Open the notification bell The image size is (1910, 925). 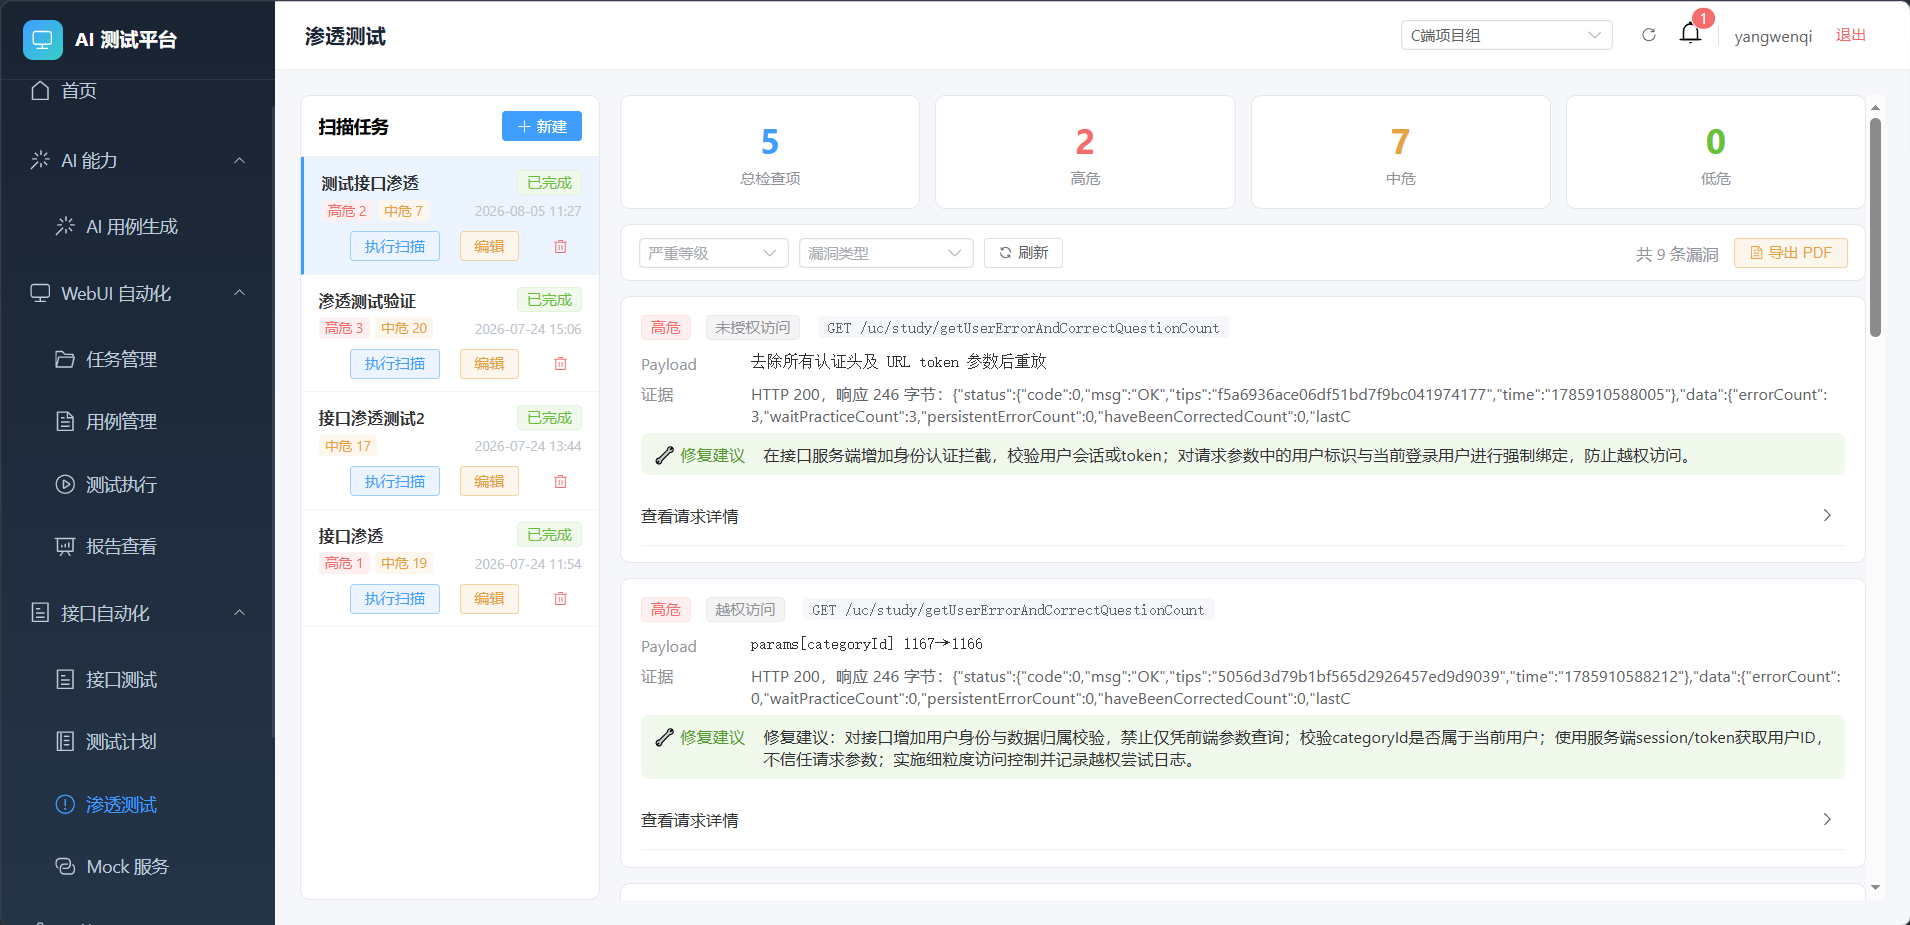tap(1691, 33)
